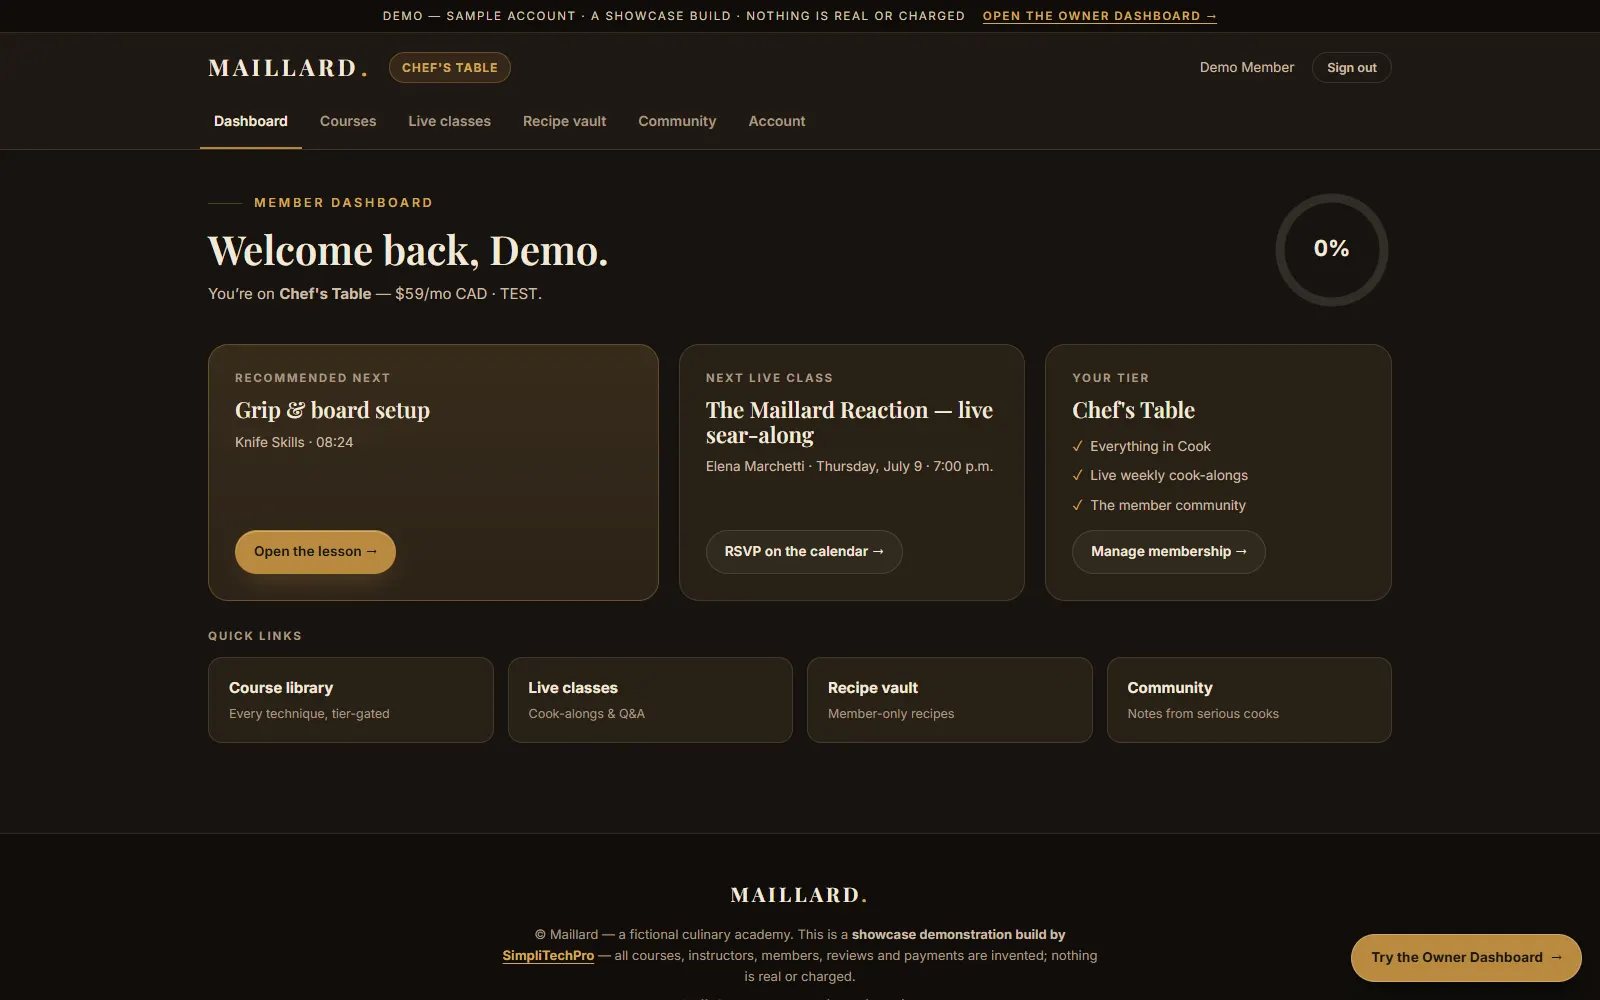RSVP on the calendar for live class
This screenshot has height=1000, width=1600.
804,552
